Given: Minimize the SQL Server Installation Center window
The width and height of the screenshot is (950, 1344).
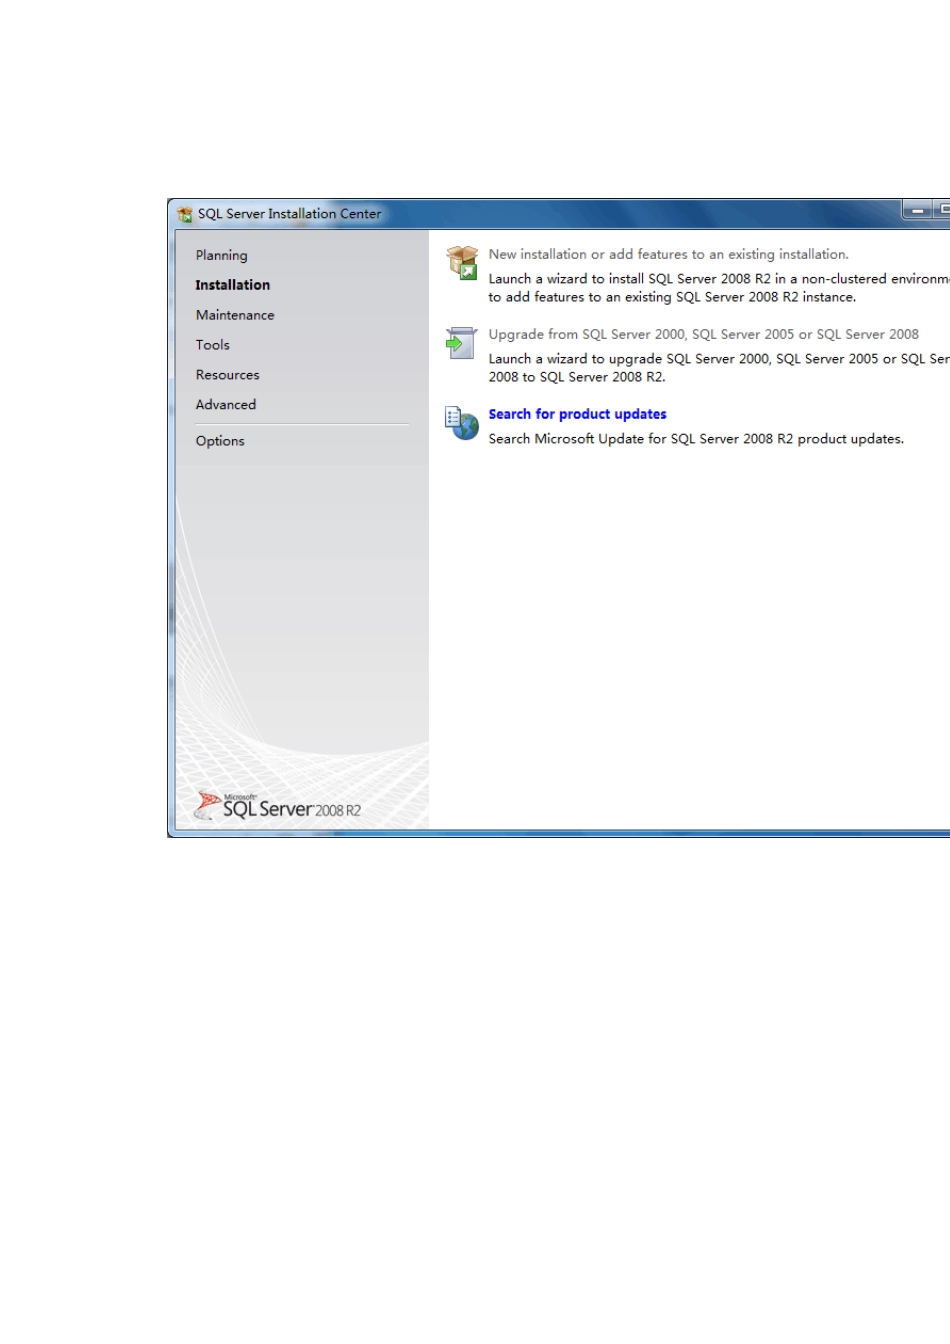Looking at the screenshot, I should [917, 211].
